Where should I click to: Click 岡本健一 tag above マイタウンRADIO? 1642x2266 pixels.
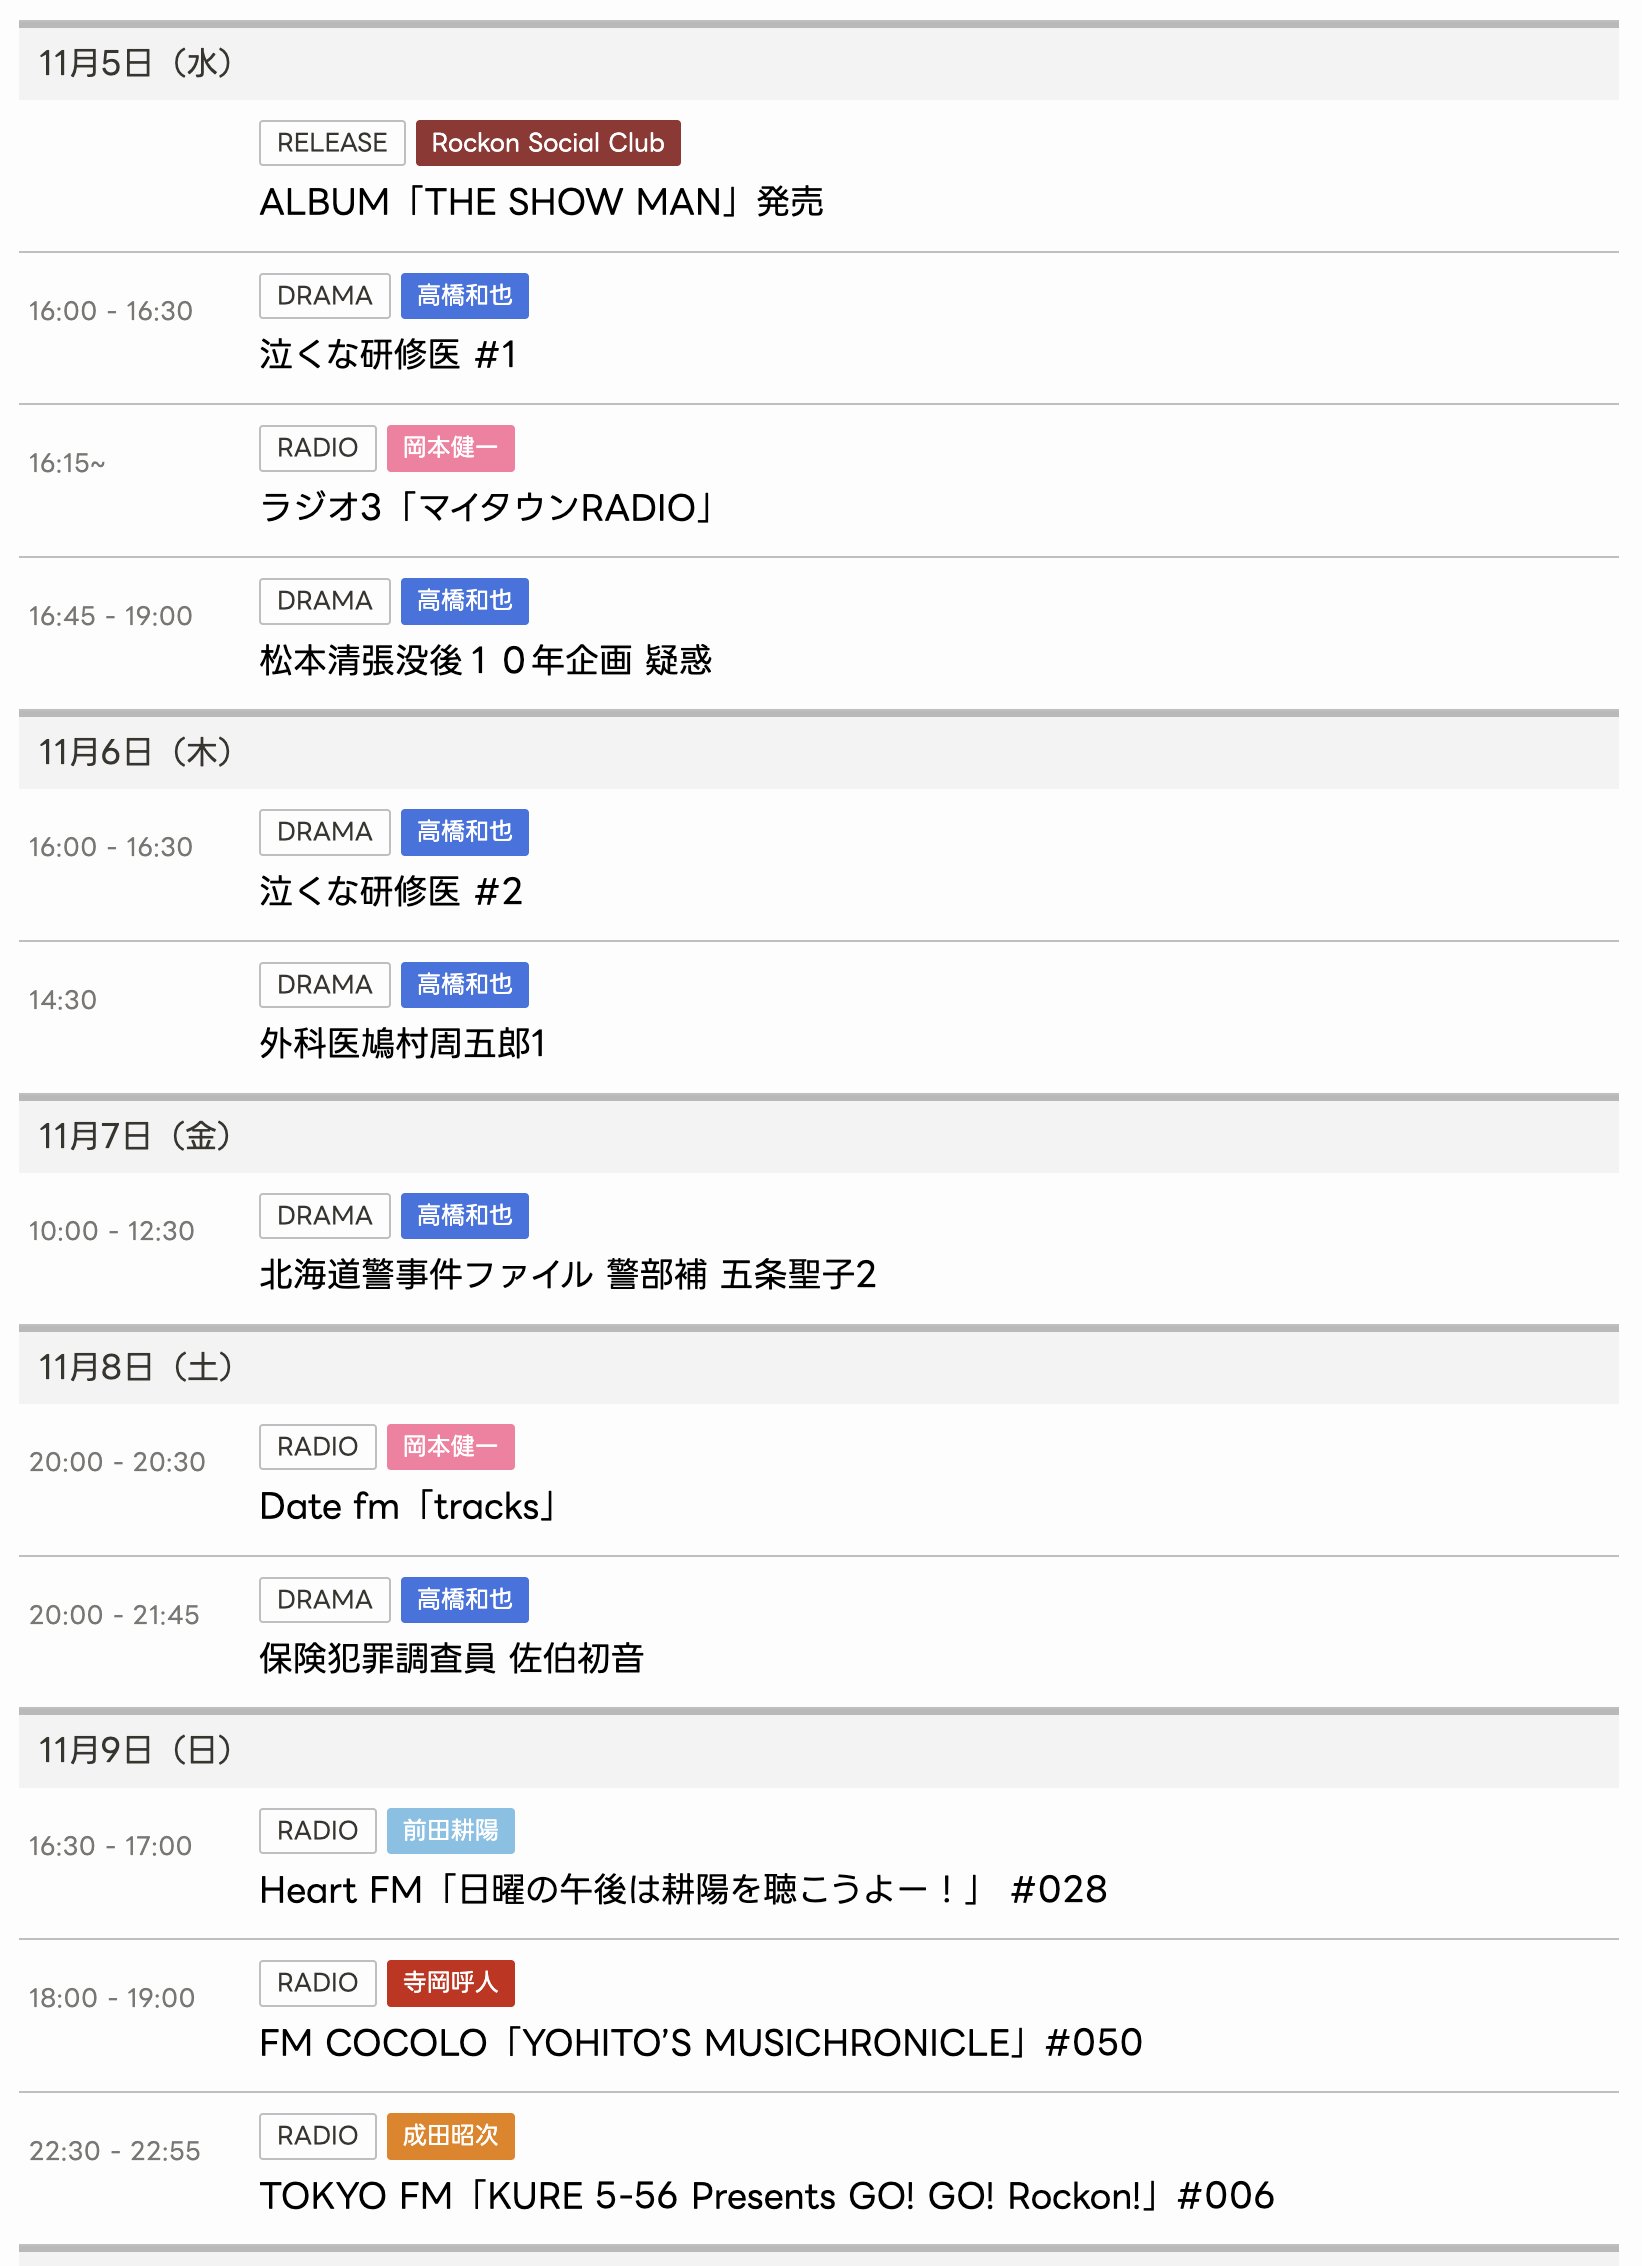(450, 448)
